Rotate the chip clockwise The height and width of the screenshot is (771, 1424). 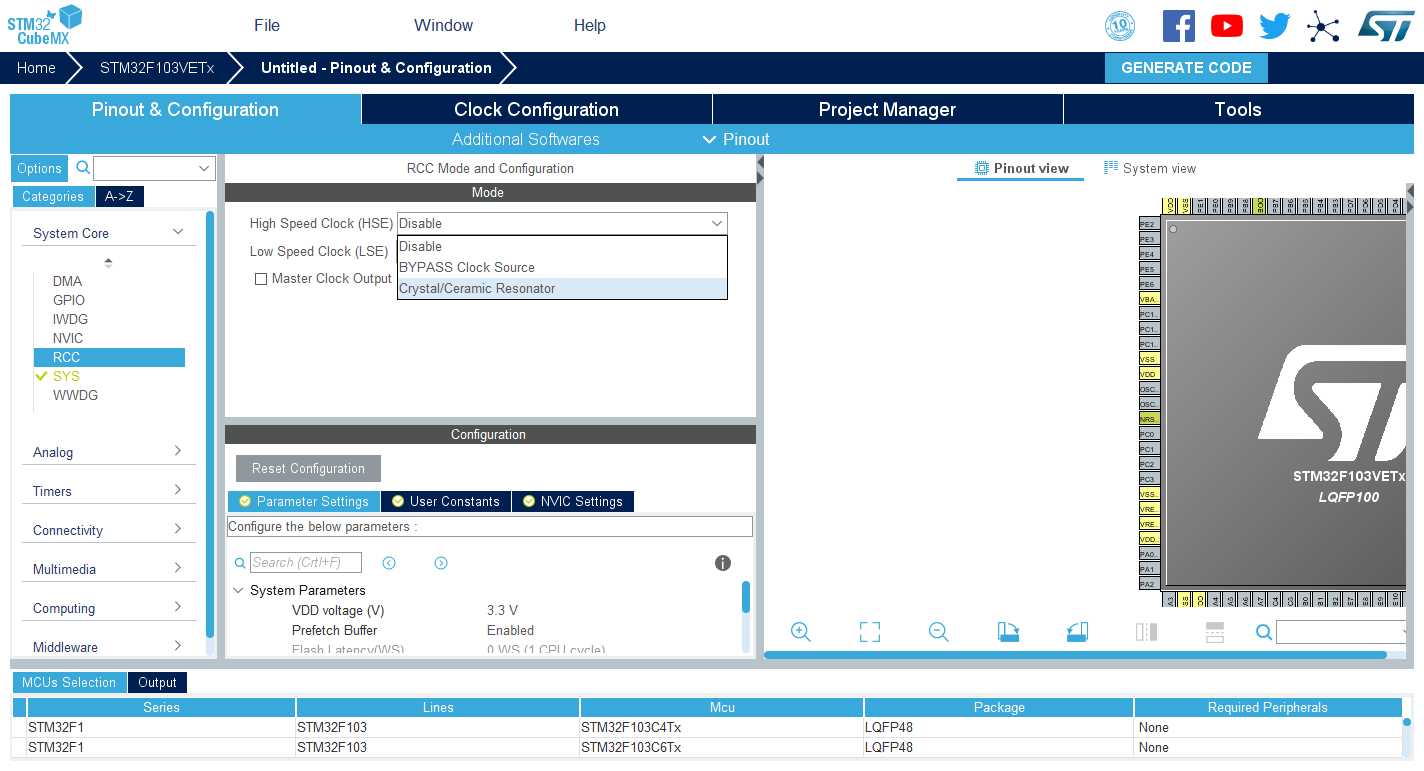pyautogui.click(x=1008, y=631)
